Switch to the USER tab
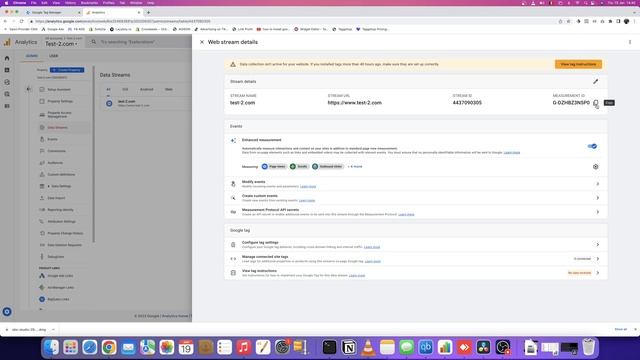 [x=53, y=56]
